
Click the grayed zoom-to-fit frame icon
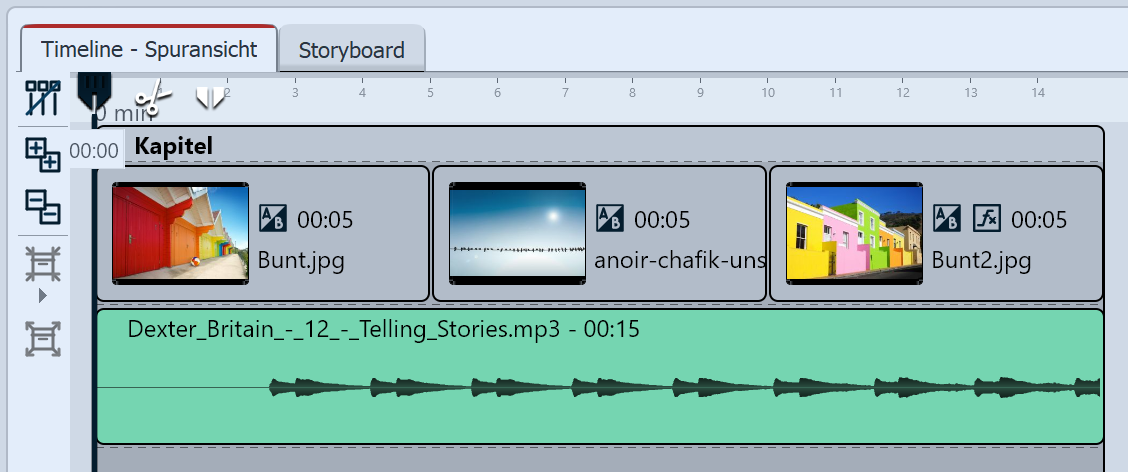[x=42, y=340]
